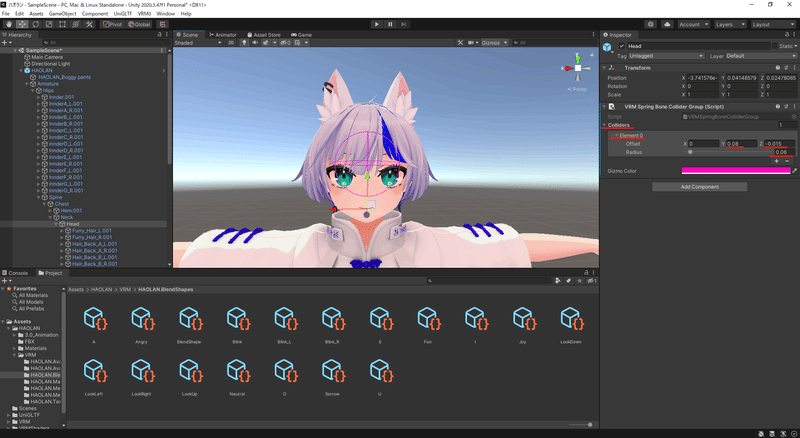
Task: Select the Angry blendshape asset
Action: (x=142, y=324)
